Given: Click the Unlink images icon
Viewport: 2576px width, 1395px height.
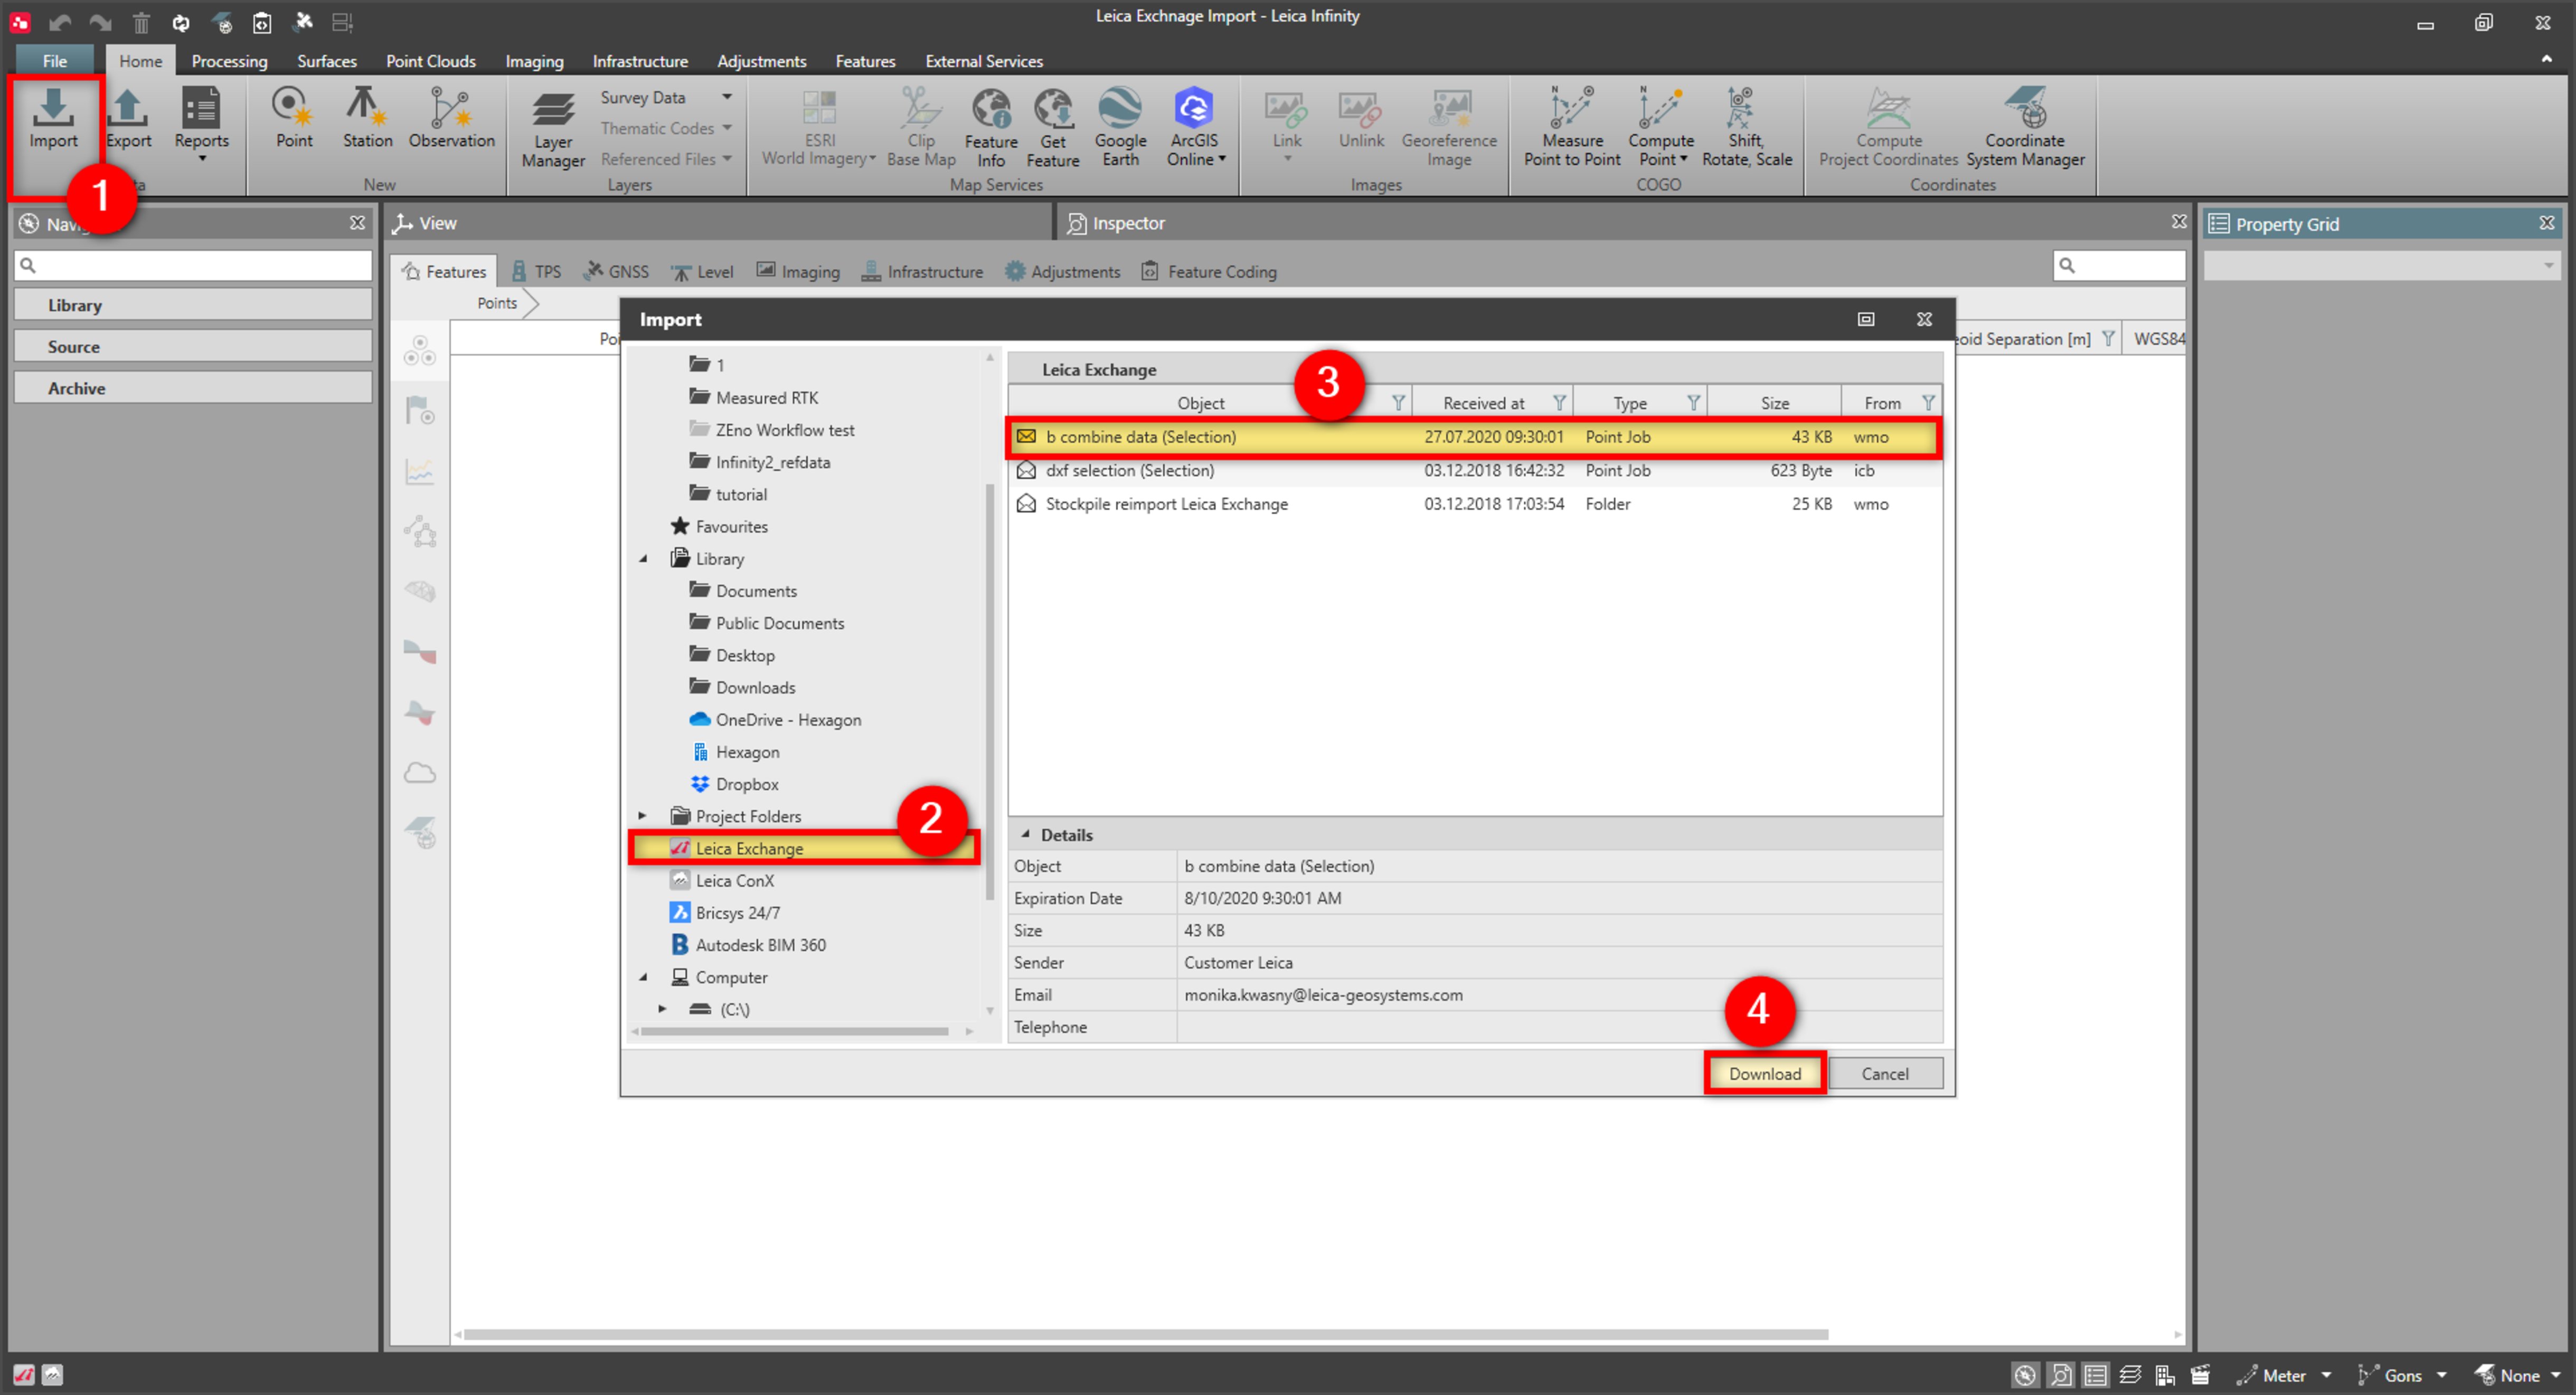Looking at the screenshot, I should pyautogui.click(x=1361, y=119).
